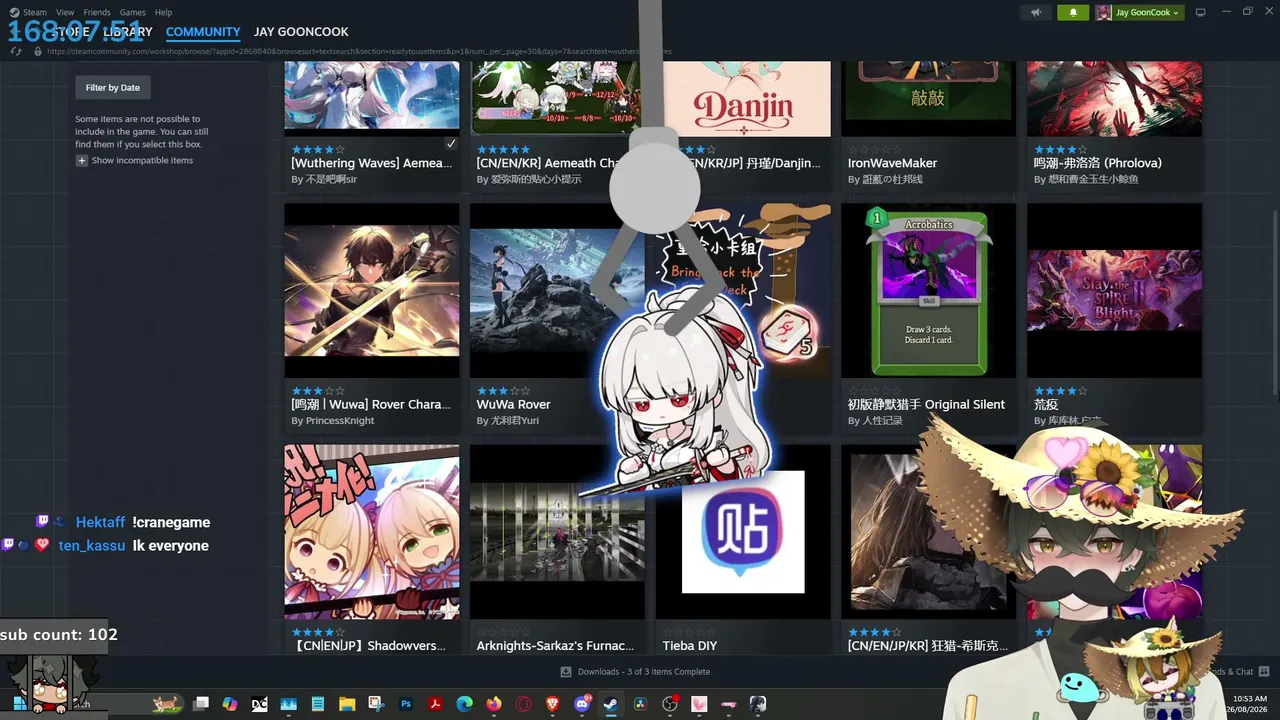Click the Steam logo icon in menu bar
The height and width of the screenshot is (720, 1280).
[x=14, y=12]
